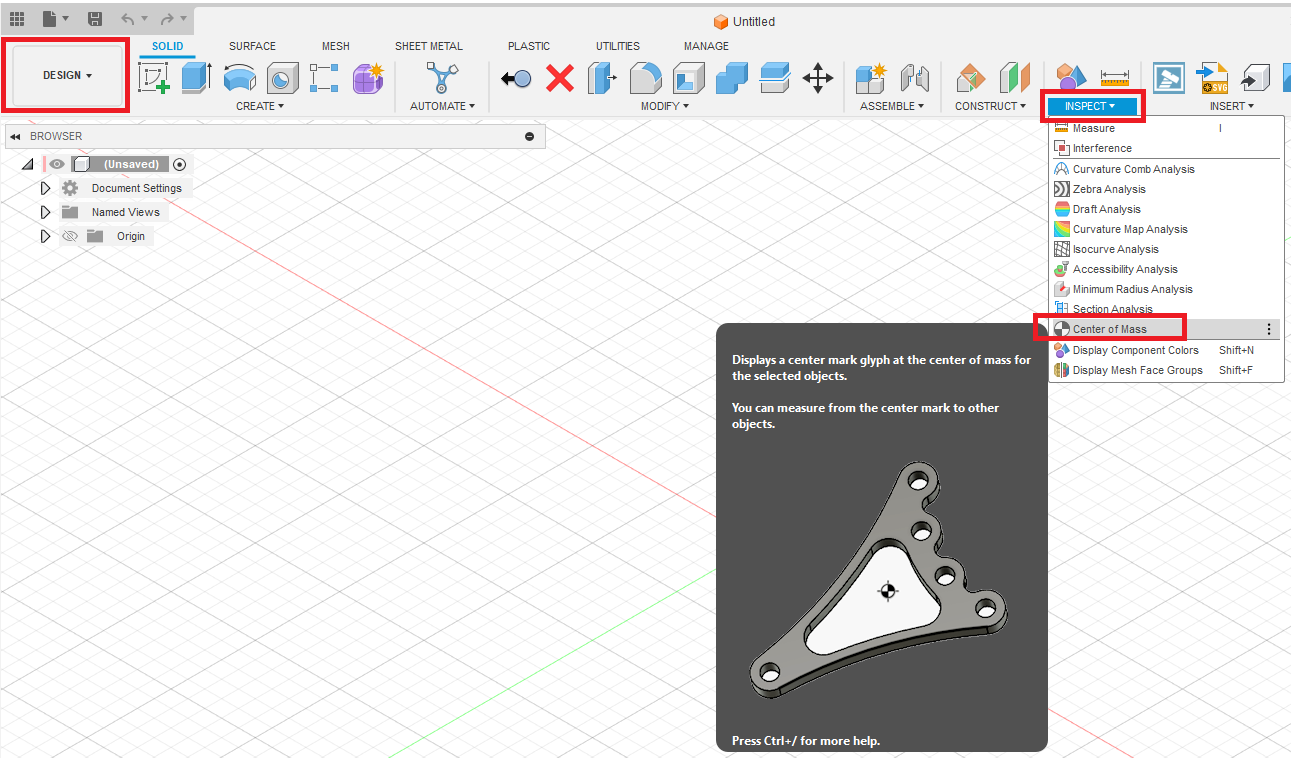The height and width of the screenshot is (758, 1291).
Task: Click the Joint icon in the Assemble section
Action: click(916, 77)
